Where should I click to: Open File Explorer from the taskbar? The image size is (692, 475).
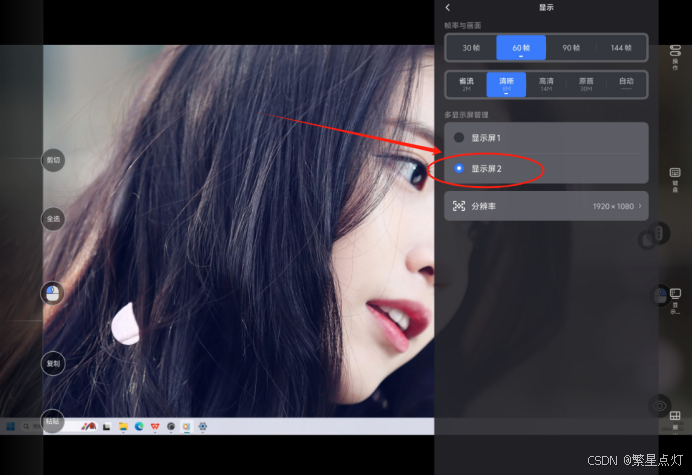123,426
